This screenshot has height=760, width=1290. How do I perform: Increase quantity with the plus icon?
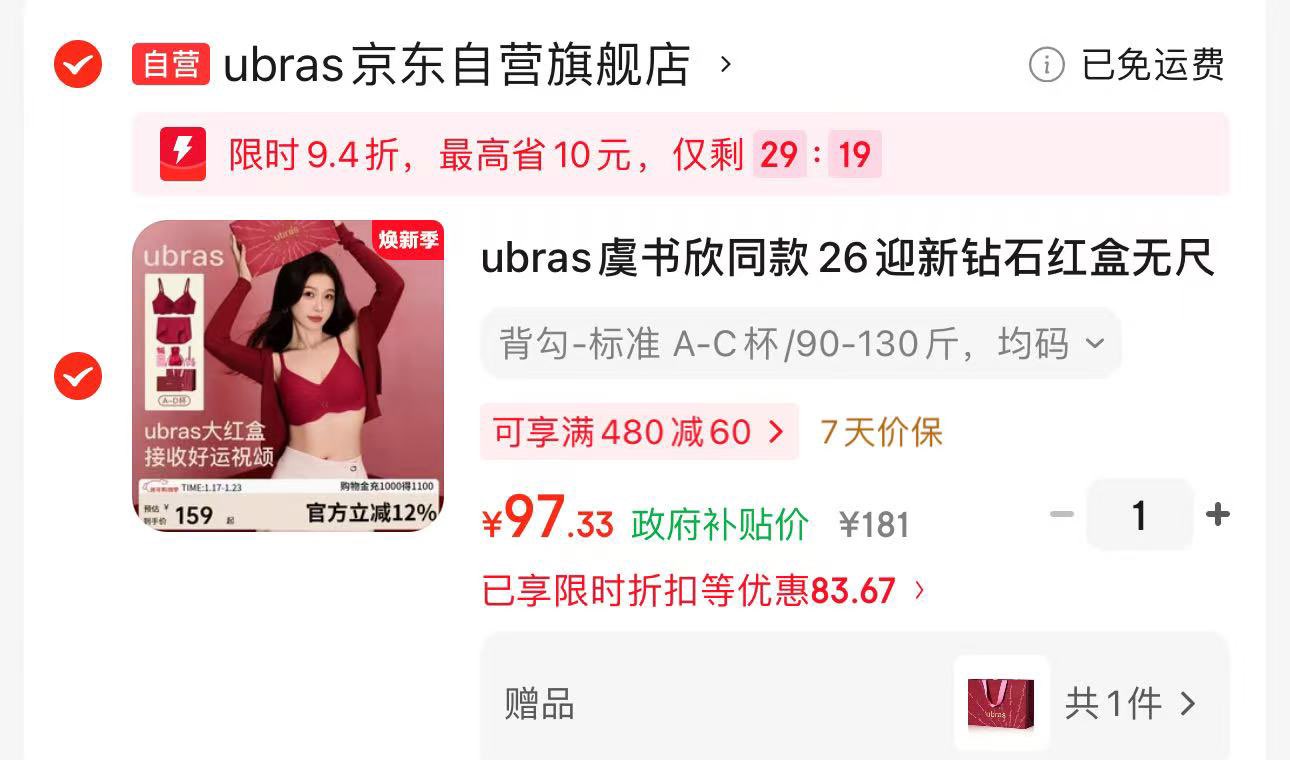(x=1217, y=515)
